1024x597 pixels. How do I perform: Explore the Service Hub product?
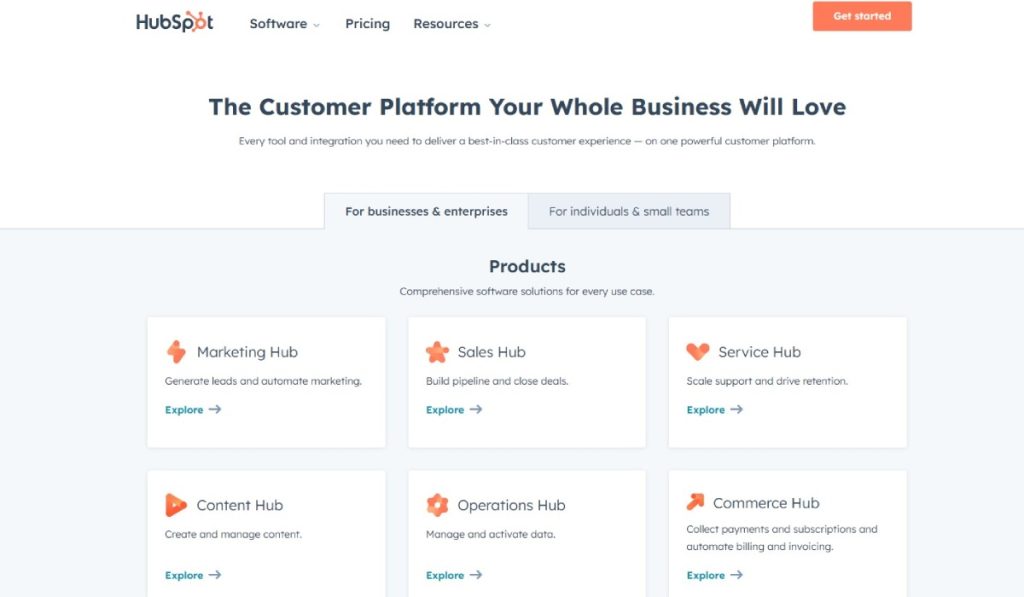[706, 410]
